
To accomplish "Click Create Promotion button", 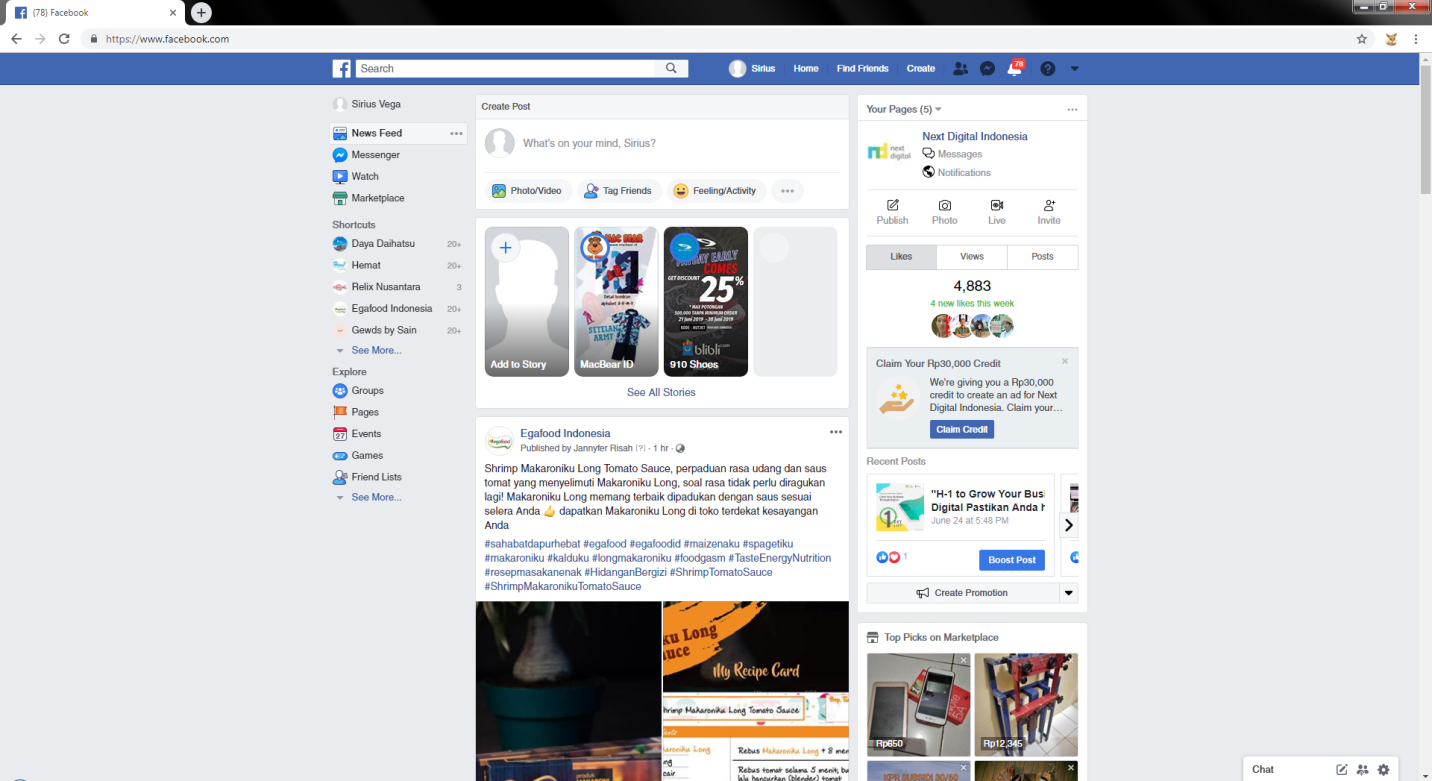I will pyautogui.click(x=962, y=593).
